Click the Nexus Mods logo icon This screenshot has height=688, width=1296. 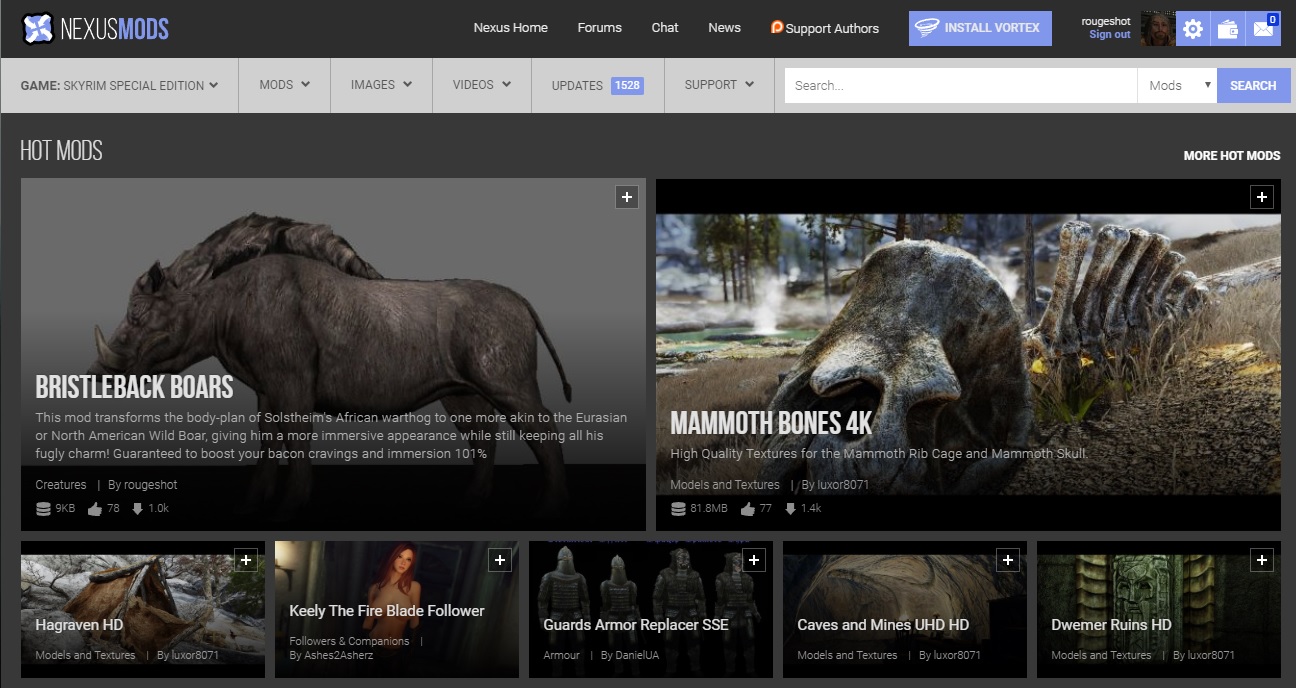point(38,29)
